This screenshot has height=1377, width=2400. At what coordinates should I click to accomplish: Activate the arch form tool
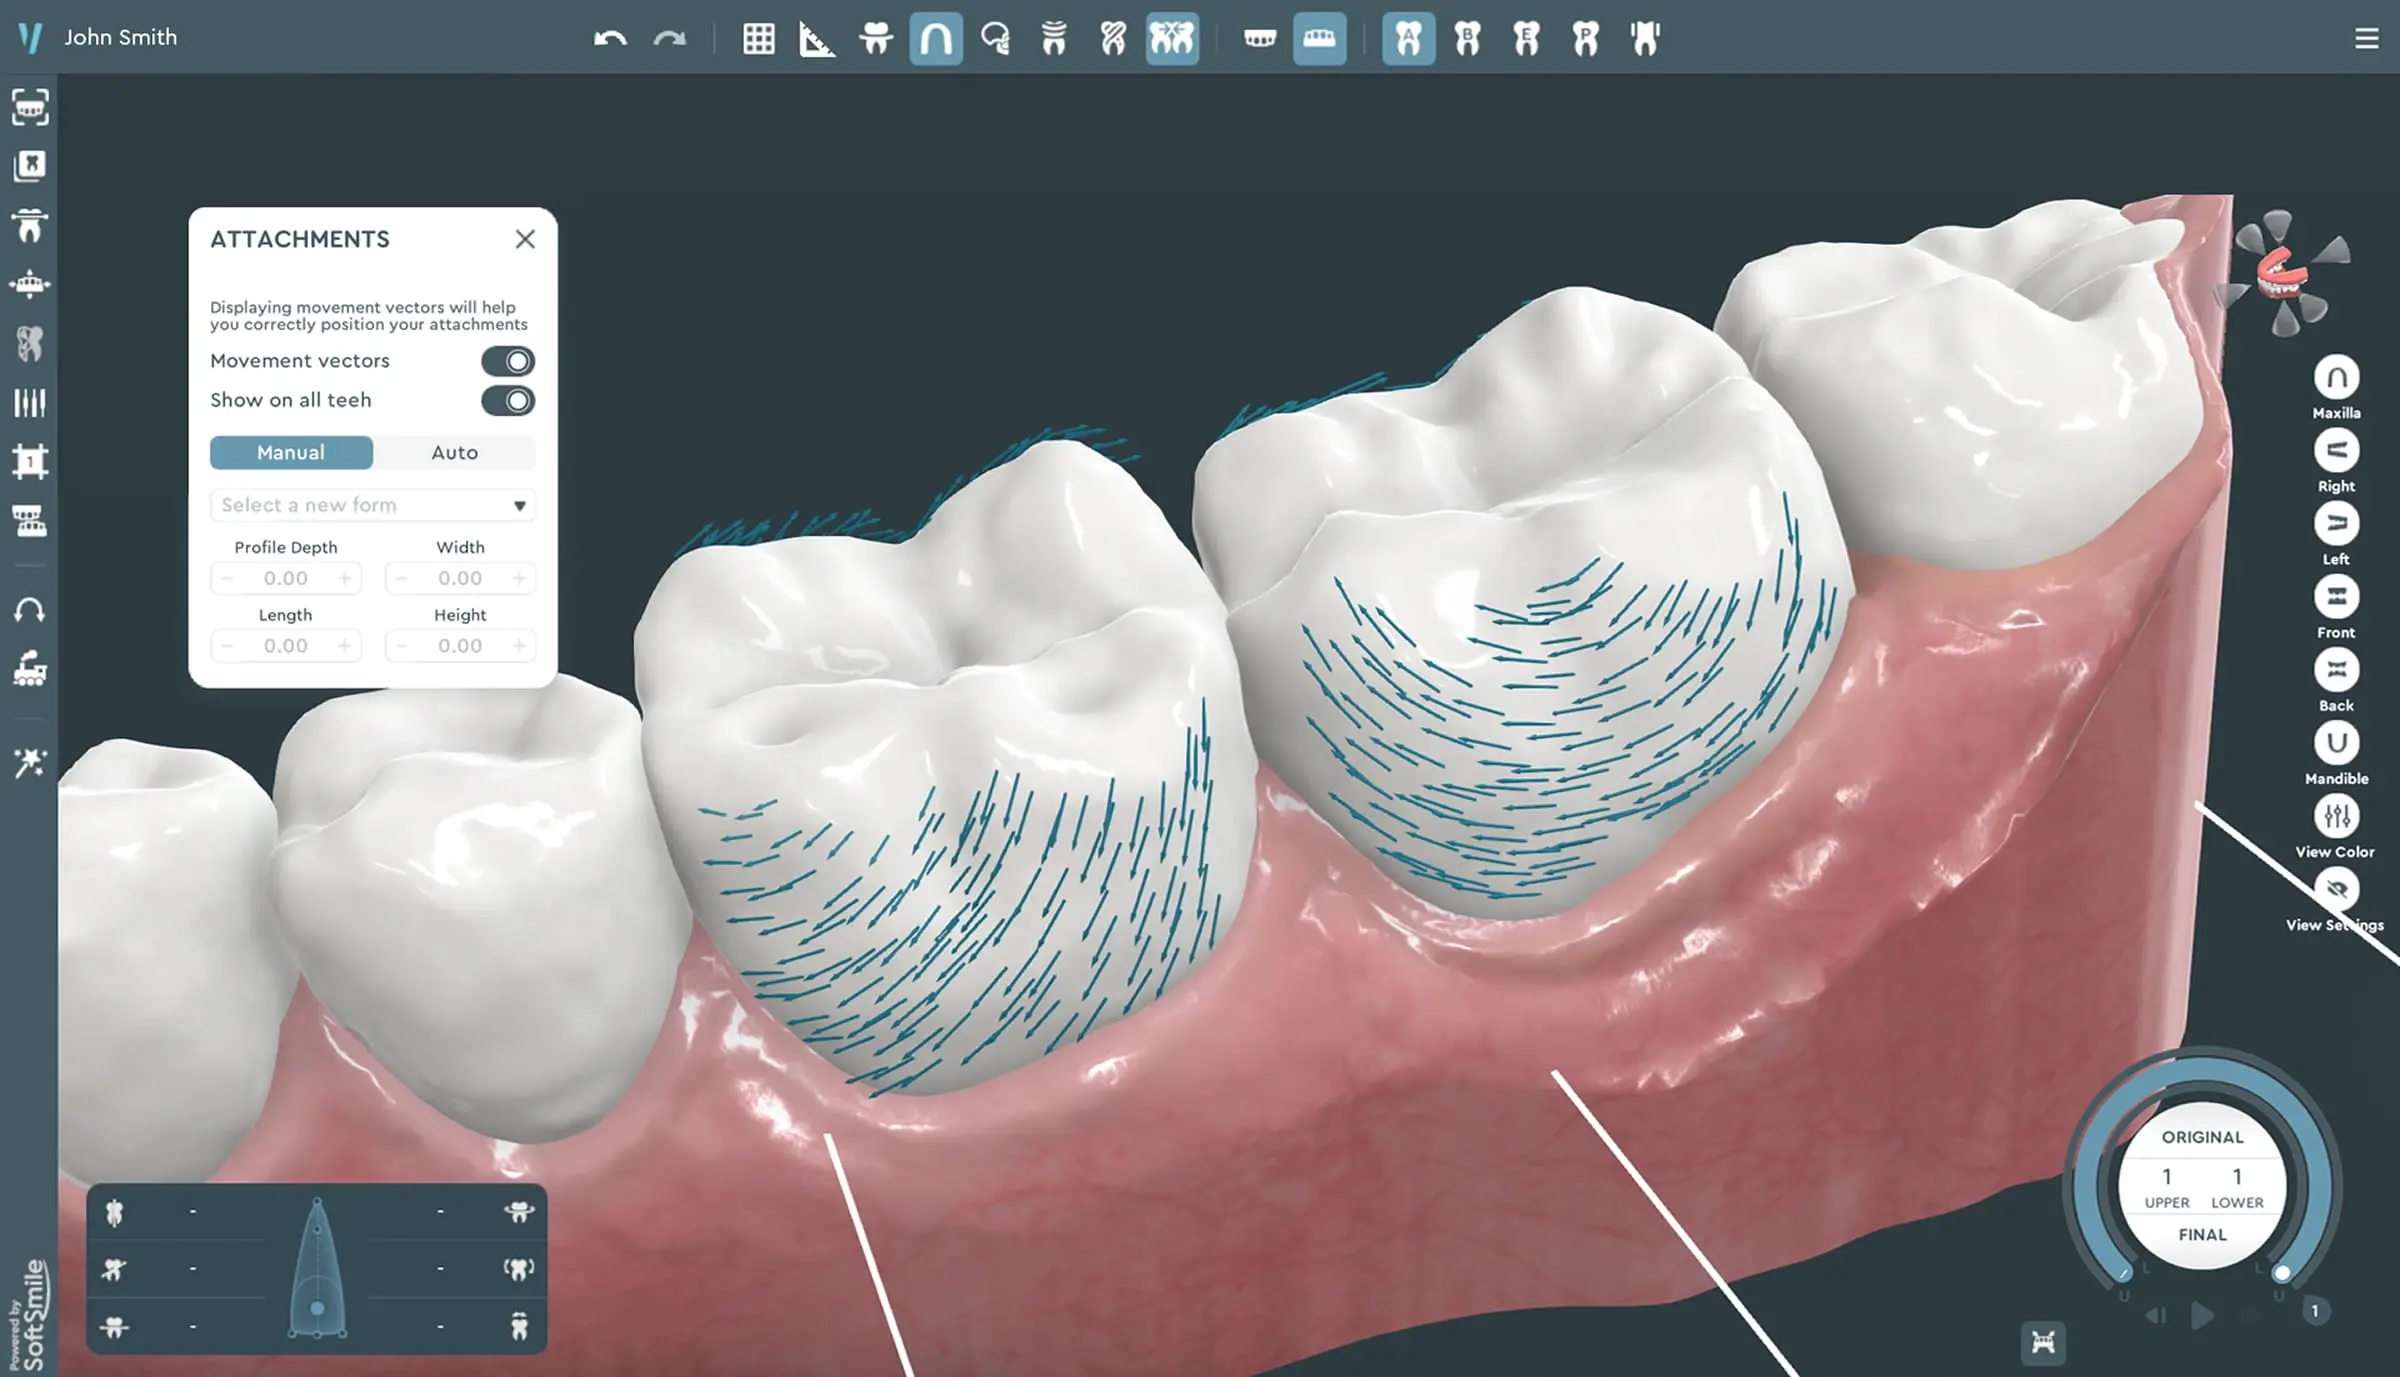[x=934, y=38]
